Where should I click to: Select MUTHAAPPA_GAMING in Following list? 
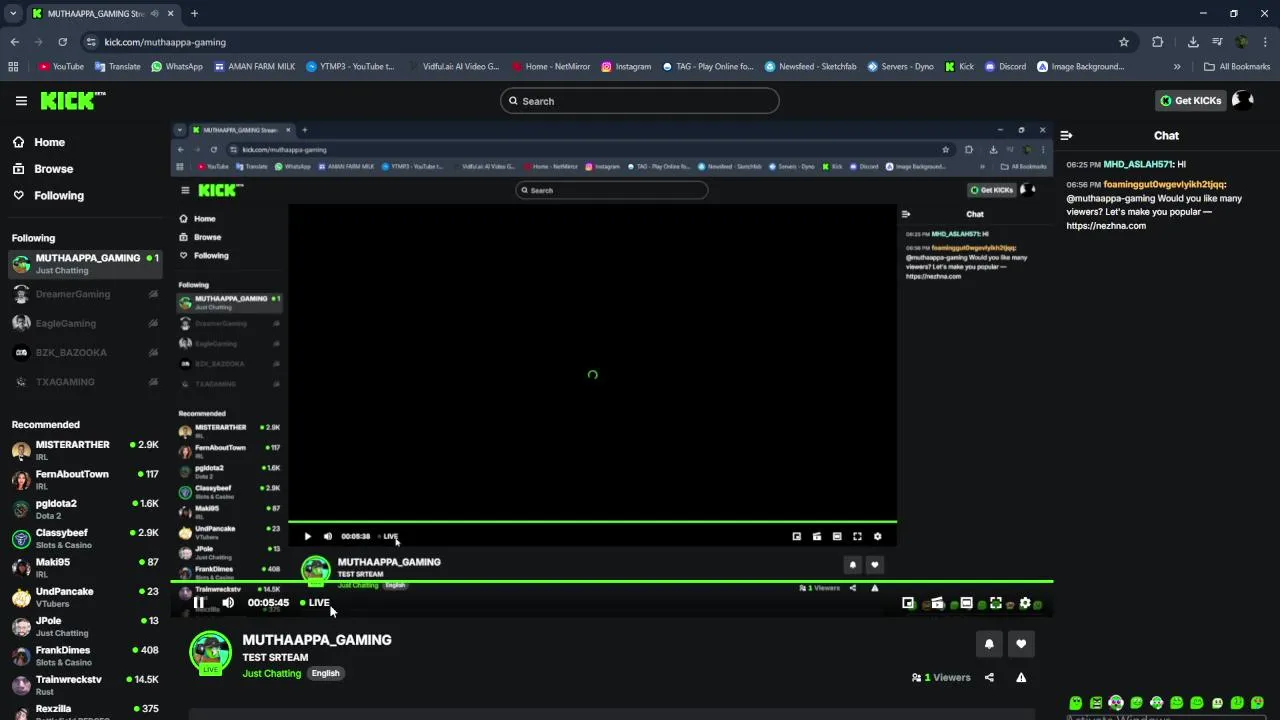(x=85, y=264)
